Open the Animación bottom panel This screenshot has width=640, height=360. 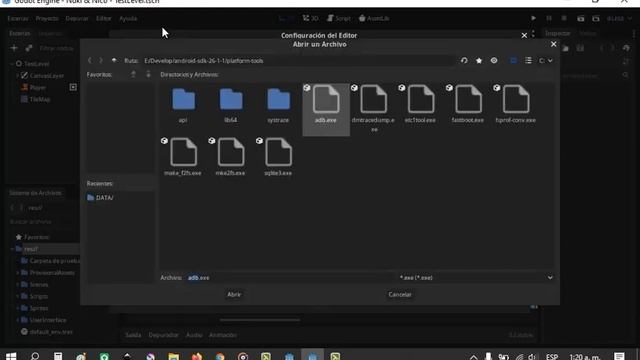pos(223,335)
